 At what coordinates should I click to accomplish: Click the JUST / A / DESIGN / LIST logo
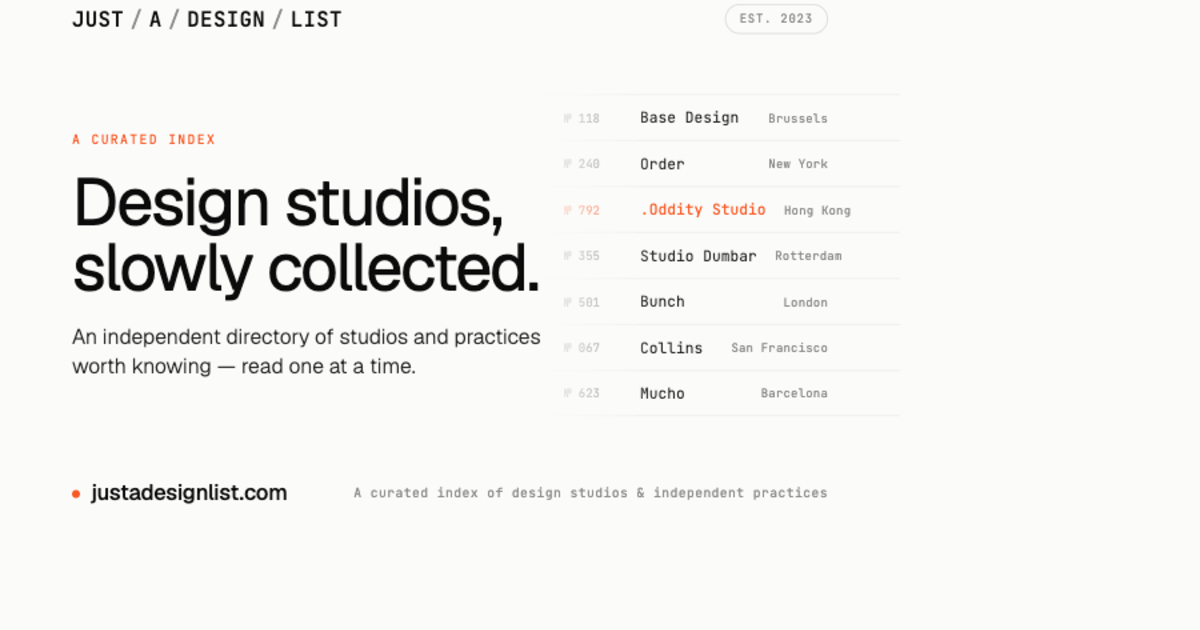[x=206, y=19]
